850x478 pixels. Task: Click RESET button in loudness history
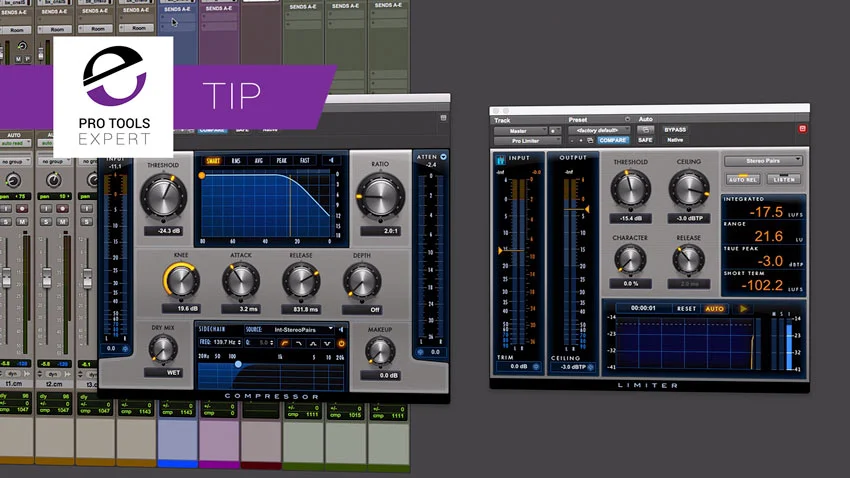click(x=686, y=308)
